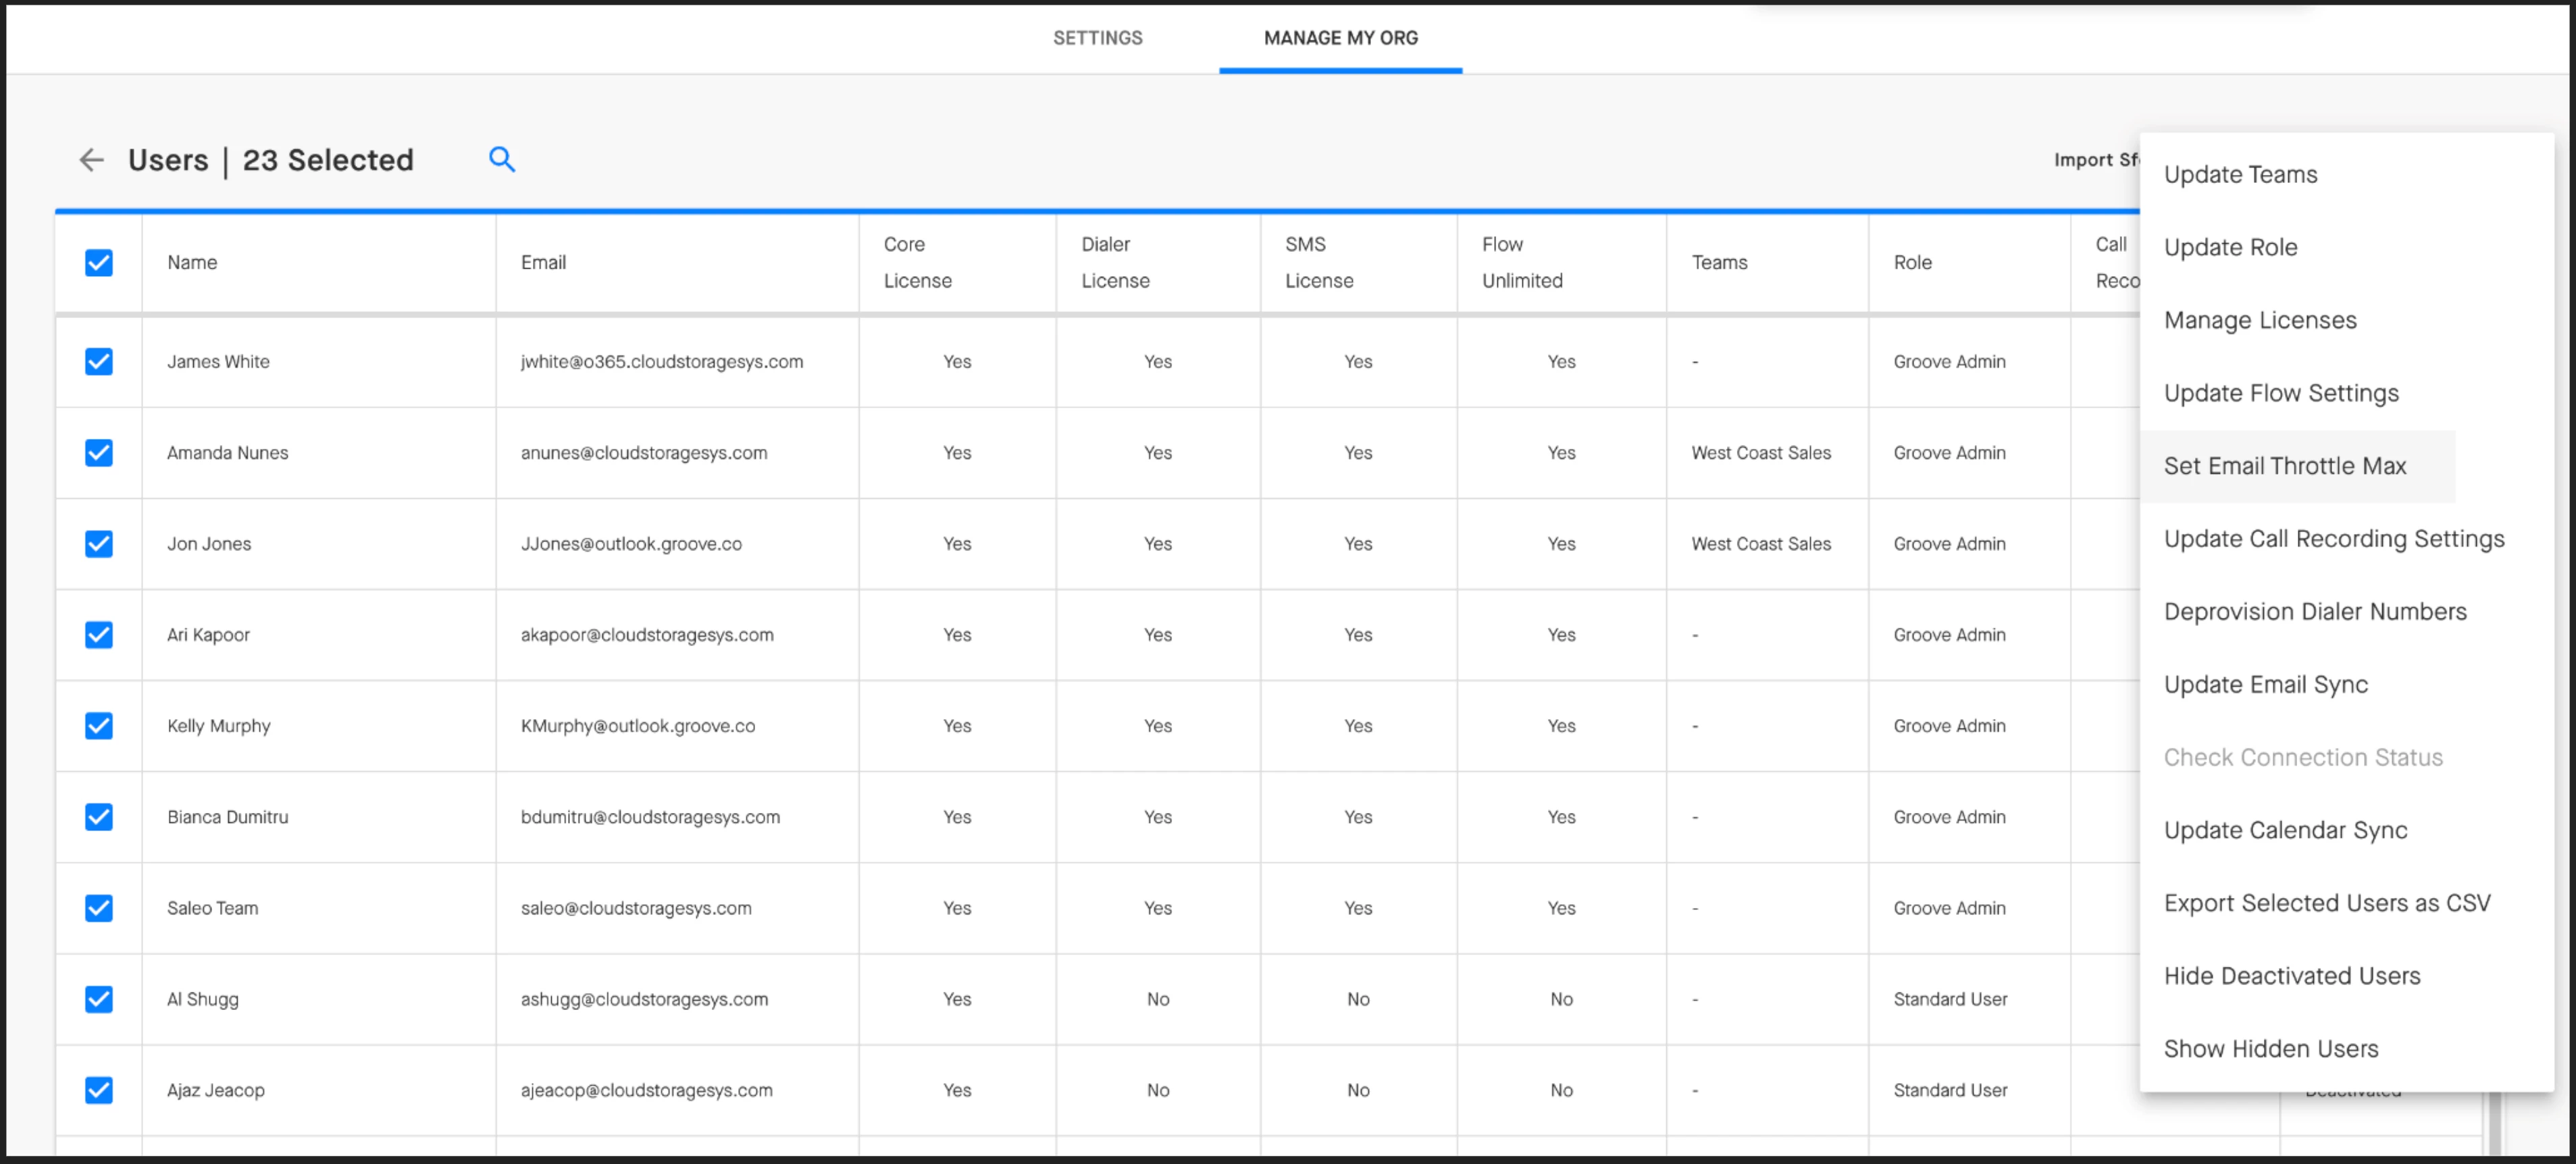Viewport: 2576px width, 1164px height.
Task: Click the Import button in header
Action: coord(2095,160)
